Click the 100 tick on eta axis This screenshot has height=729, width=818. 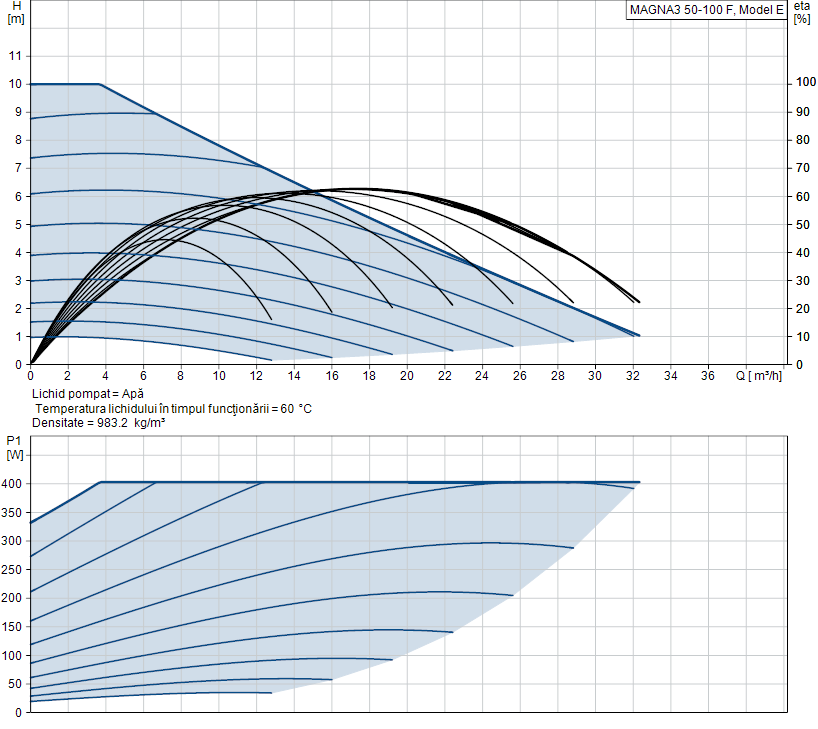[805, 82]
